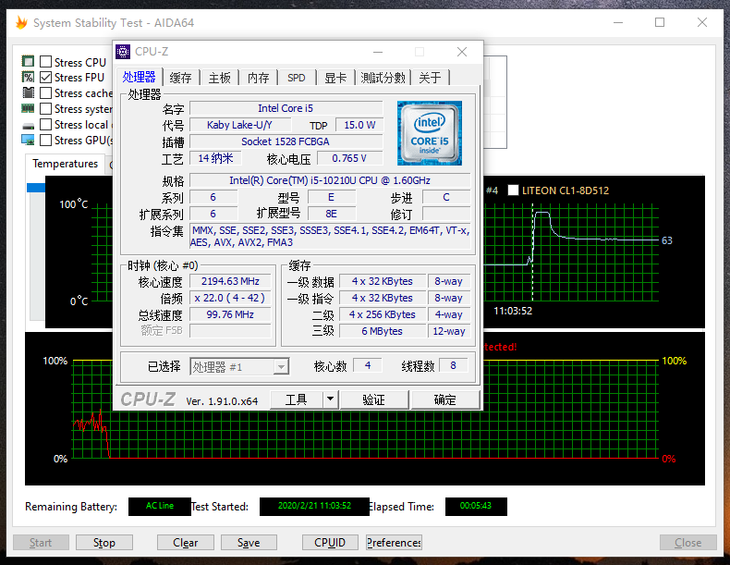Click the Start button in AIDA64
730x565 pixels.
coord(41,542)
